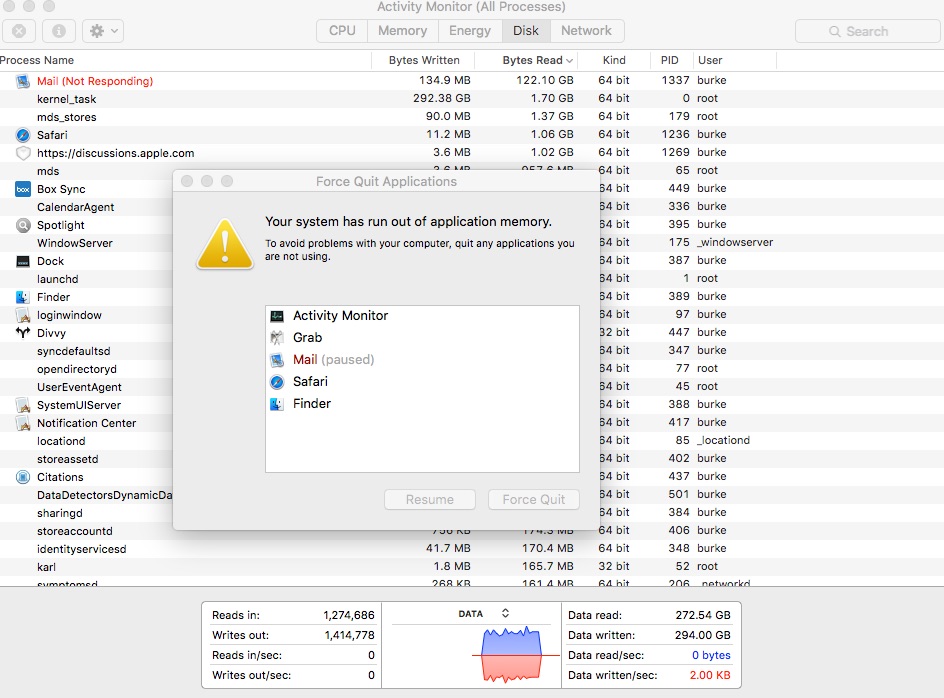Click the shield icon beside discussions.apple.com
The height and width of the screenshot is (698, 944).
tap(23, 153)
